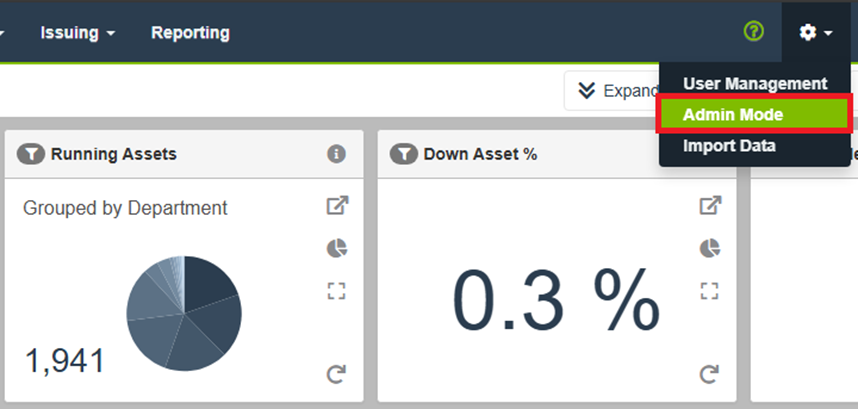Make Running Assets widget fullscreen
Screen dimensions: 858x409
point(336,291)
